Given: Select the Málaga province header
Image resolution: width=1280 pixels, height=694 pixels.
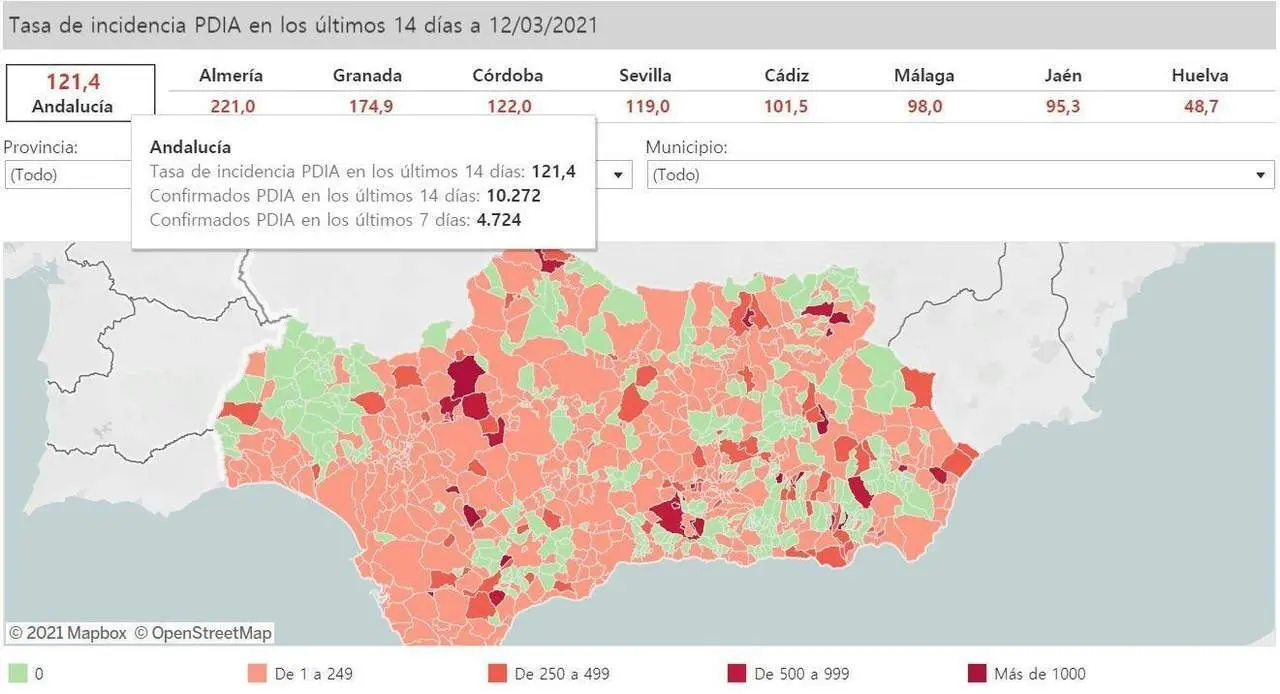Looking at the screenshot, I should point(924,76).
